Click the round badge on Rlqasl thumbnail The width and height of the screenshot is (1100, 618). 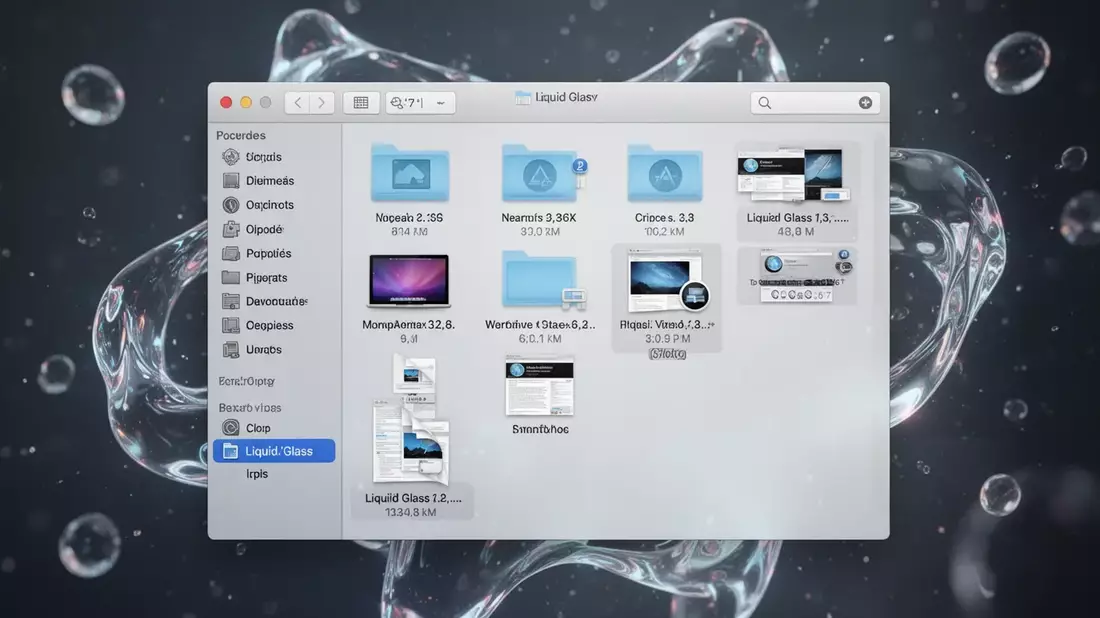[x=695, y=295]
